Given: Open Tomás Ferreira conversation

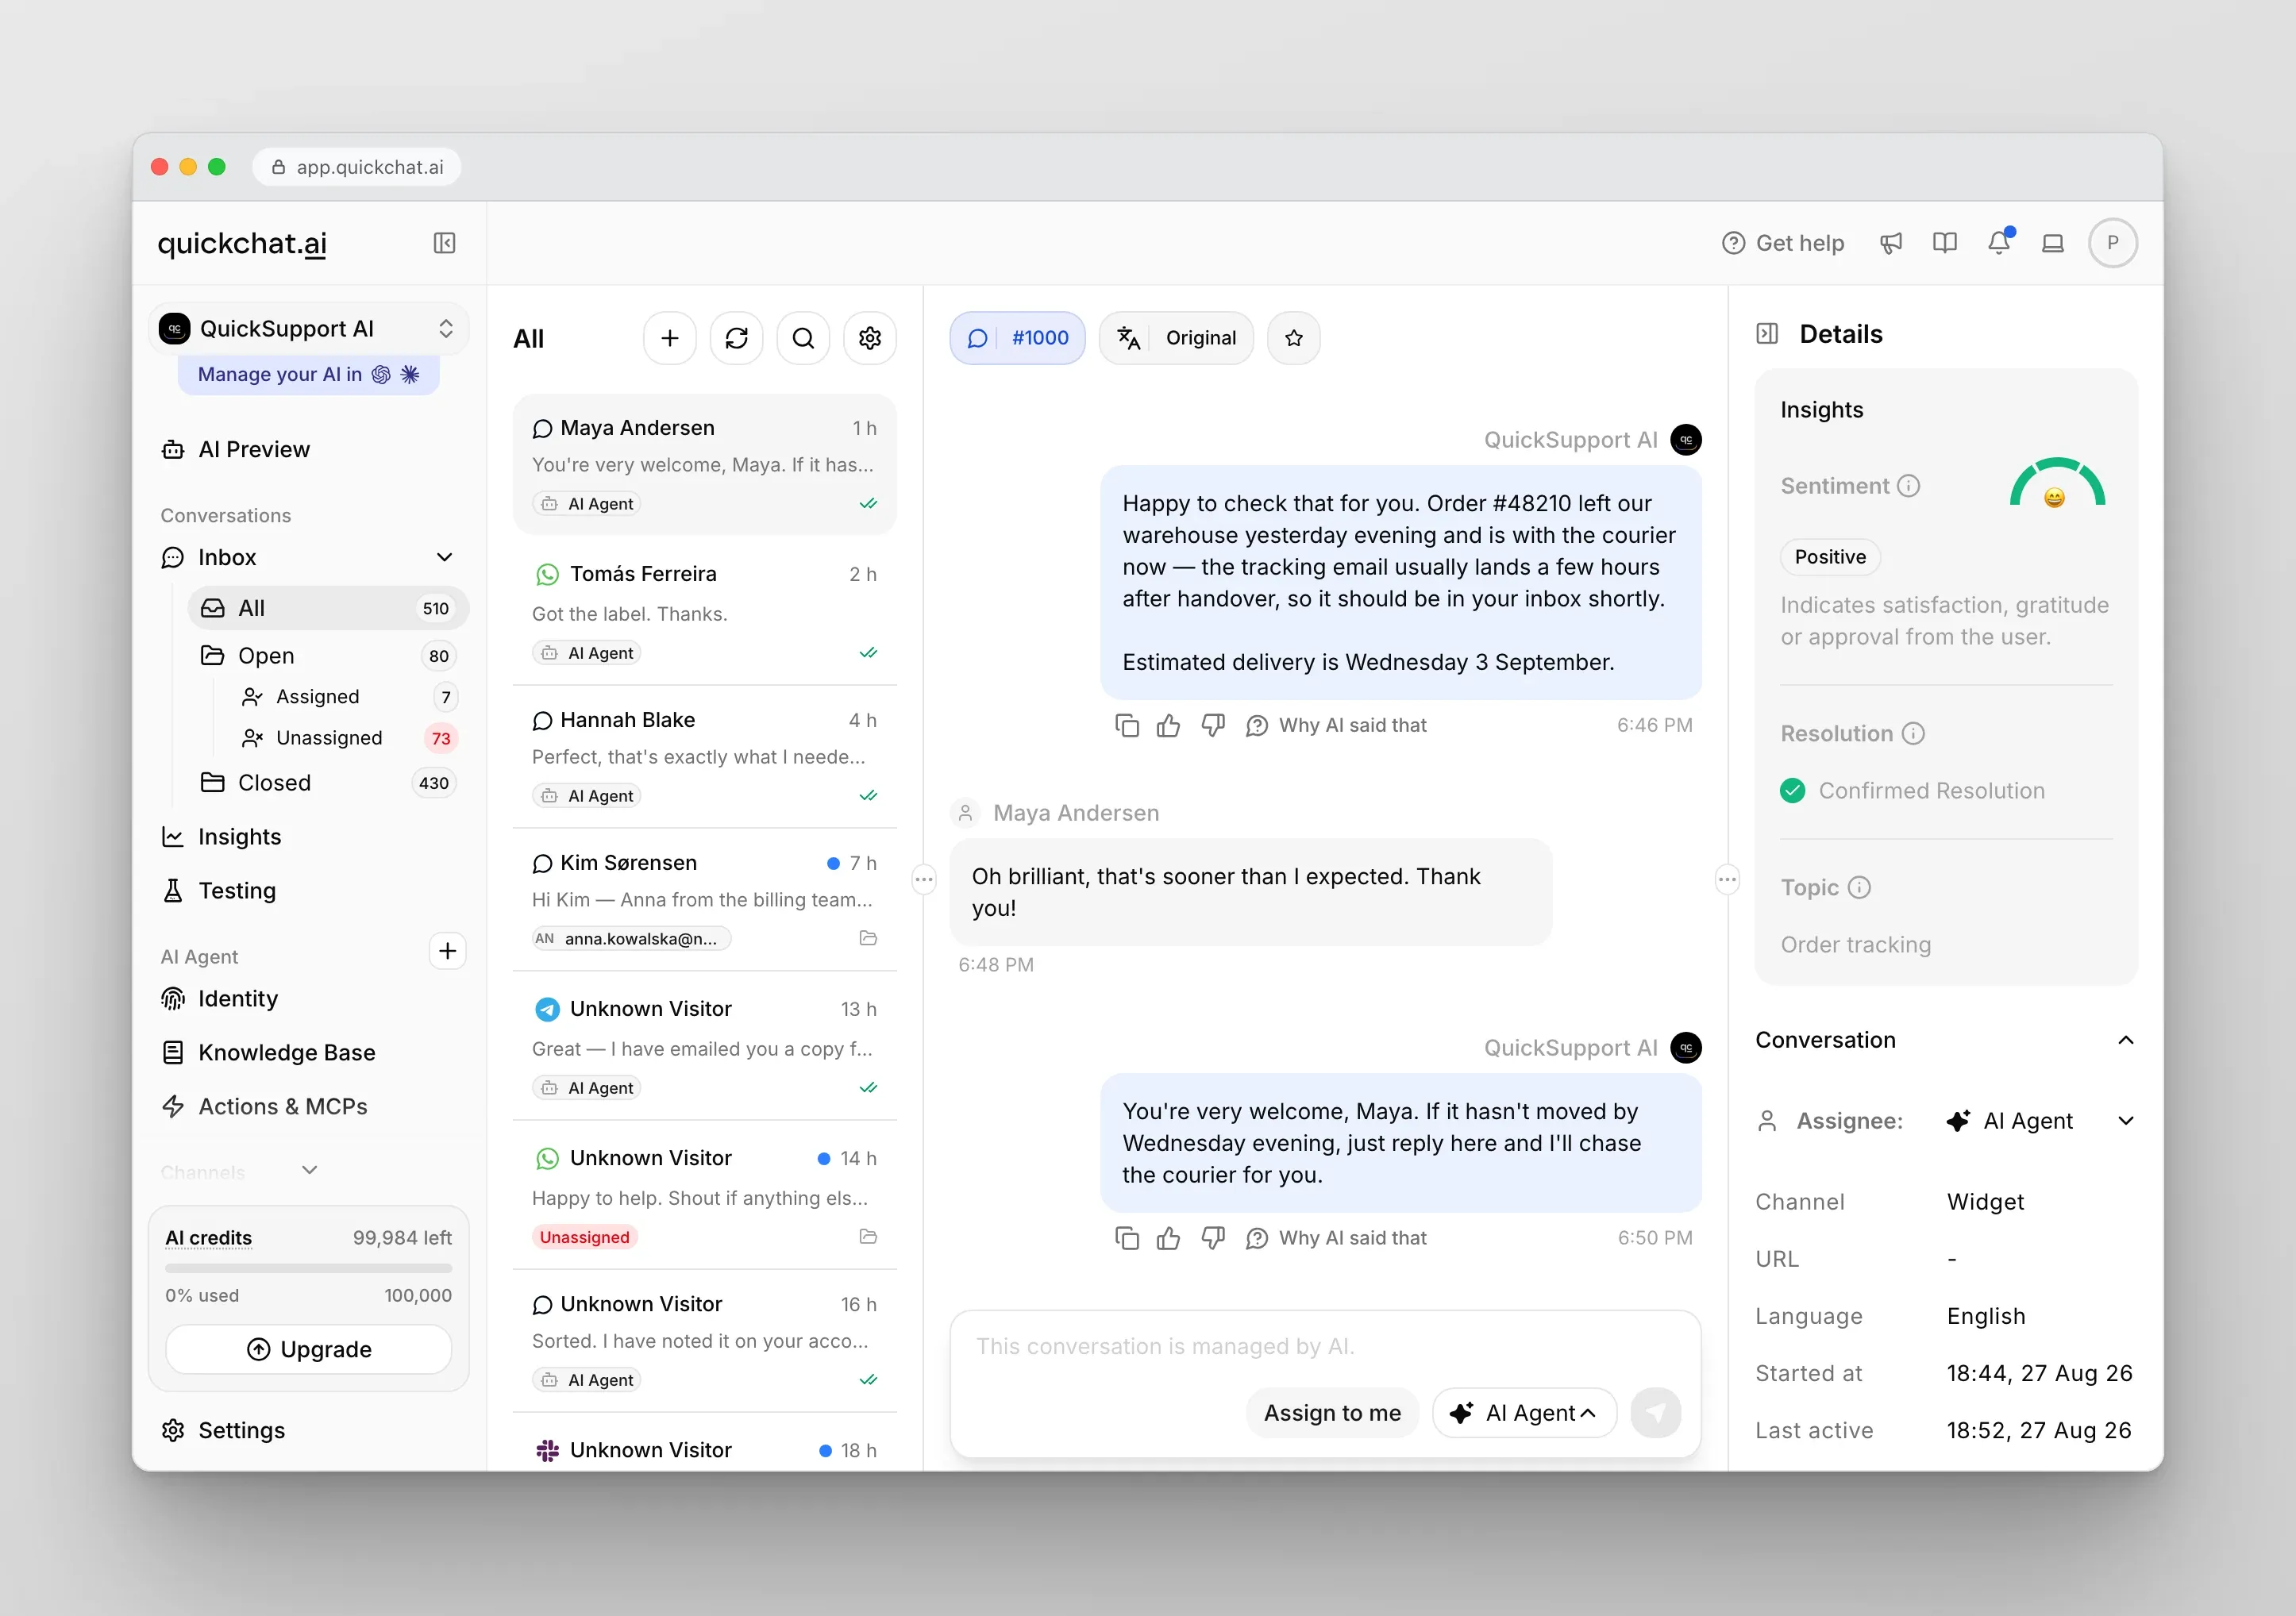Looking at the screenshot, I should point(704,611).
